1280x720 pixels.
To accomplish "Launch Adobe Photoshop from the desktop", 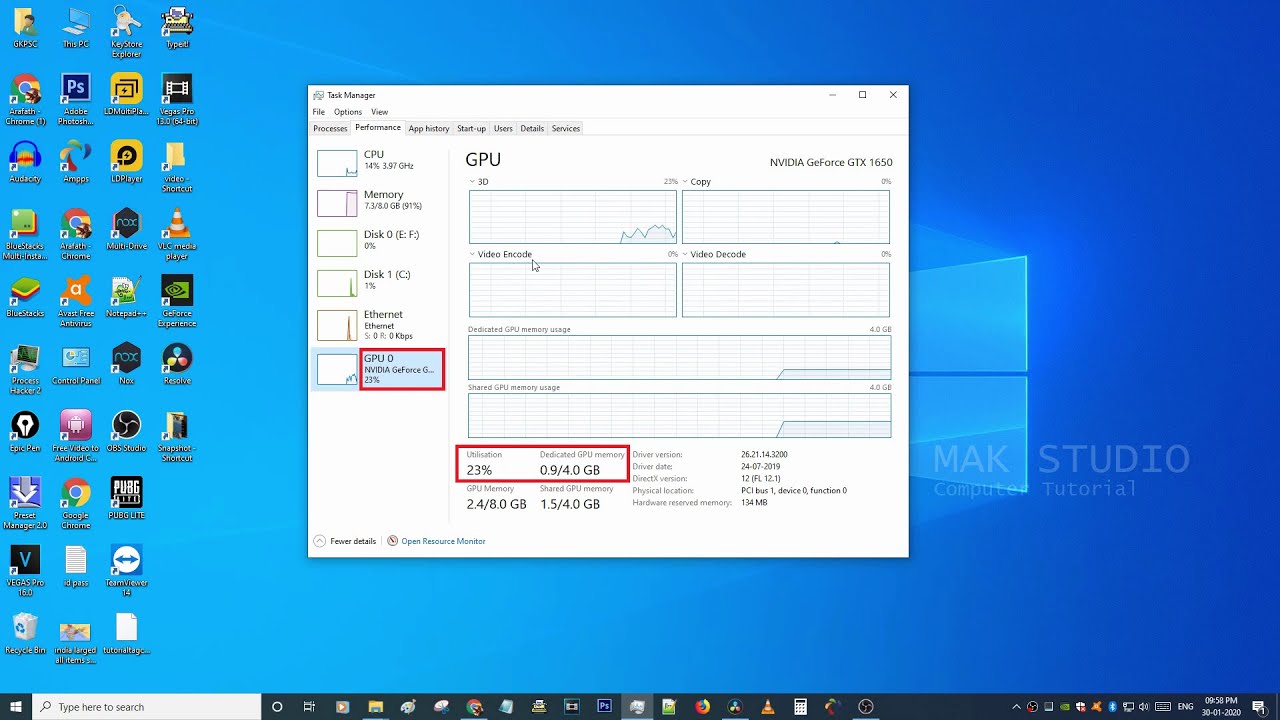I will pyautogui.click(x=76, y=100).
